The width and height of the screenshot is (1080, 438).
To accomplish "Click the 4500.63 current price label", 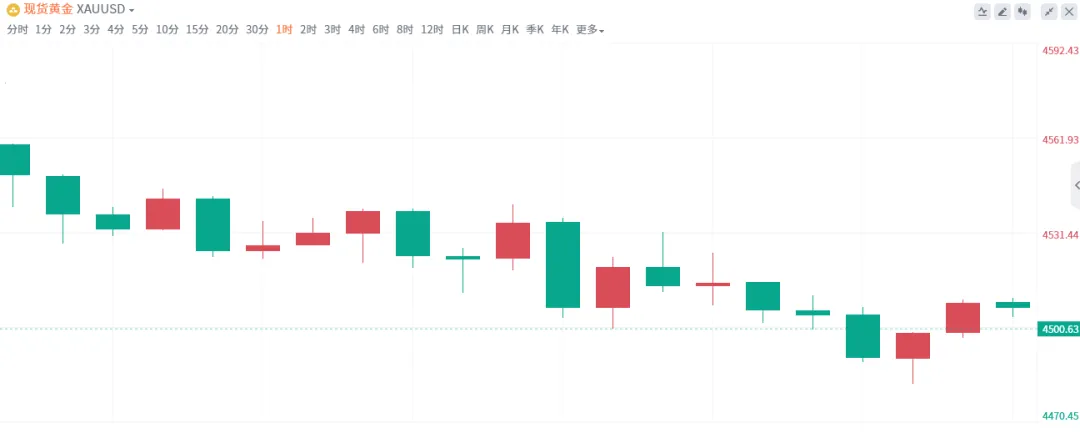I will coord(1058,329).
